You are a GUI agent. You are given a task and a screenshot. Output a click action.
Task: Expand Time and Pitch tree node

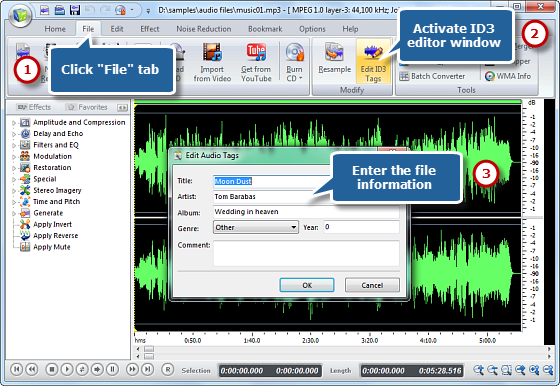click(x=14, y=202)
